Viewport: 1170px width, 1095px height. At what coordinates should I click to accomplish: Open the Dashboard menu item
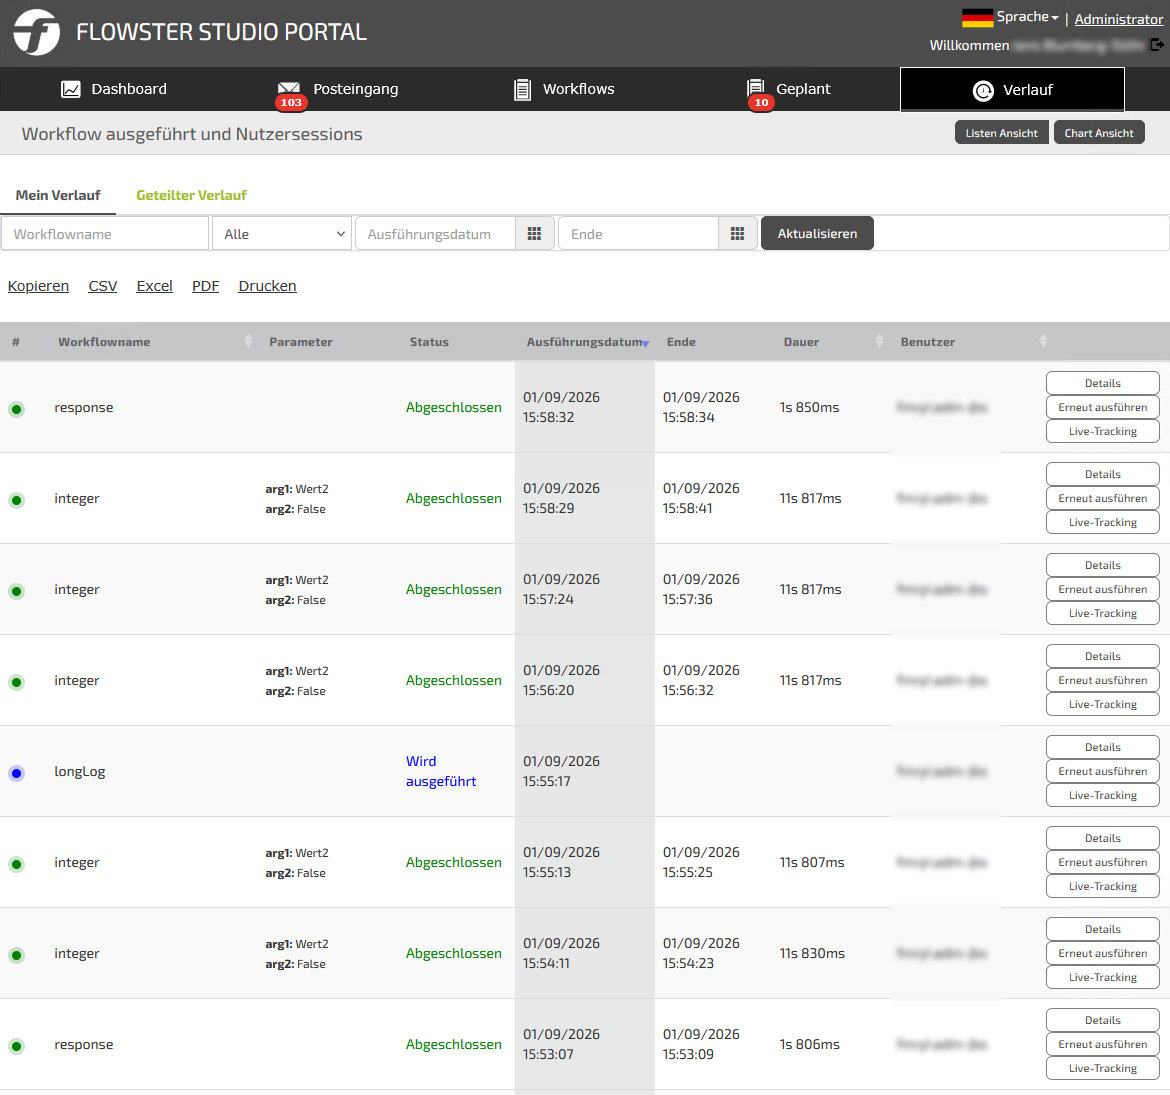tap(114, 89)
